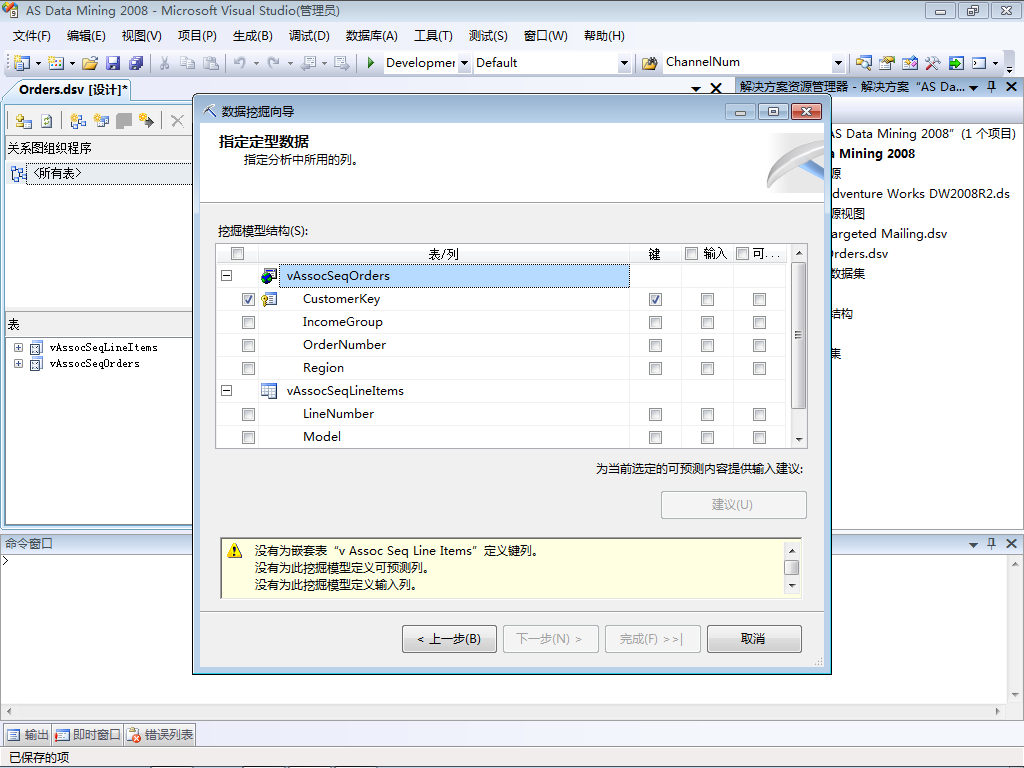Image resolution: width=1024 pixels, height=768 pixels.
Task: Check the IncomeGroup row selection checkbox
Action: click(248, 322)
